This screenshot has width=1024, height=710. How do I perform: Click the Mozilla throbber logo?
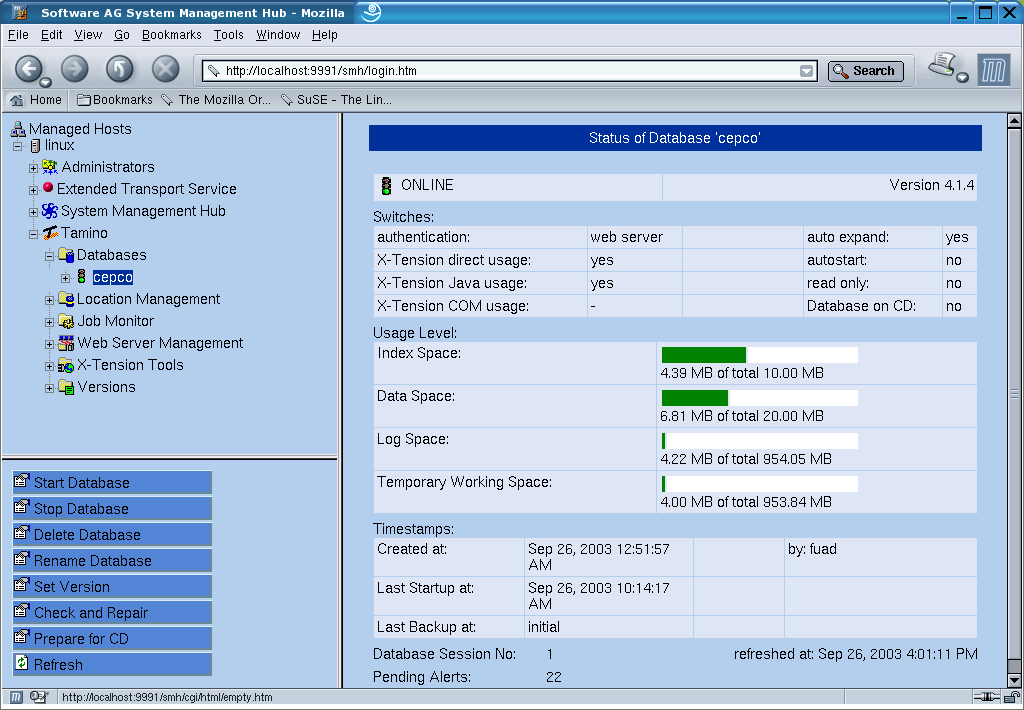[993, 70]
